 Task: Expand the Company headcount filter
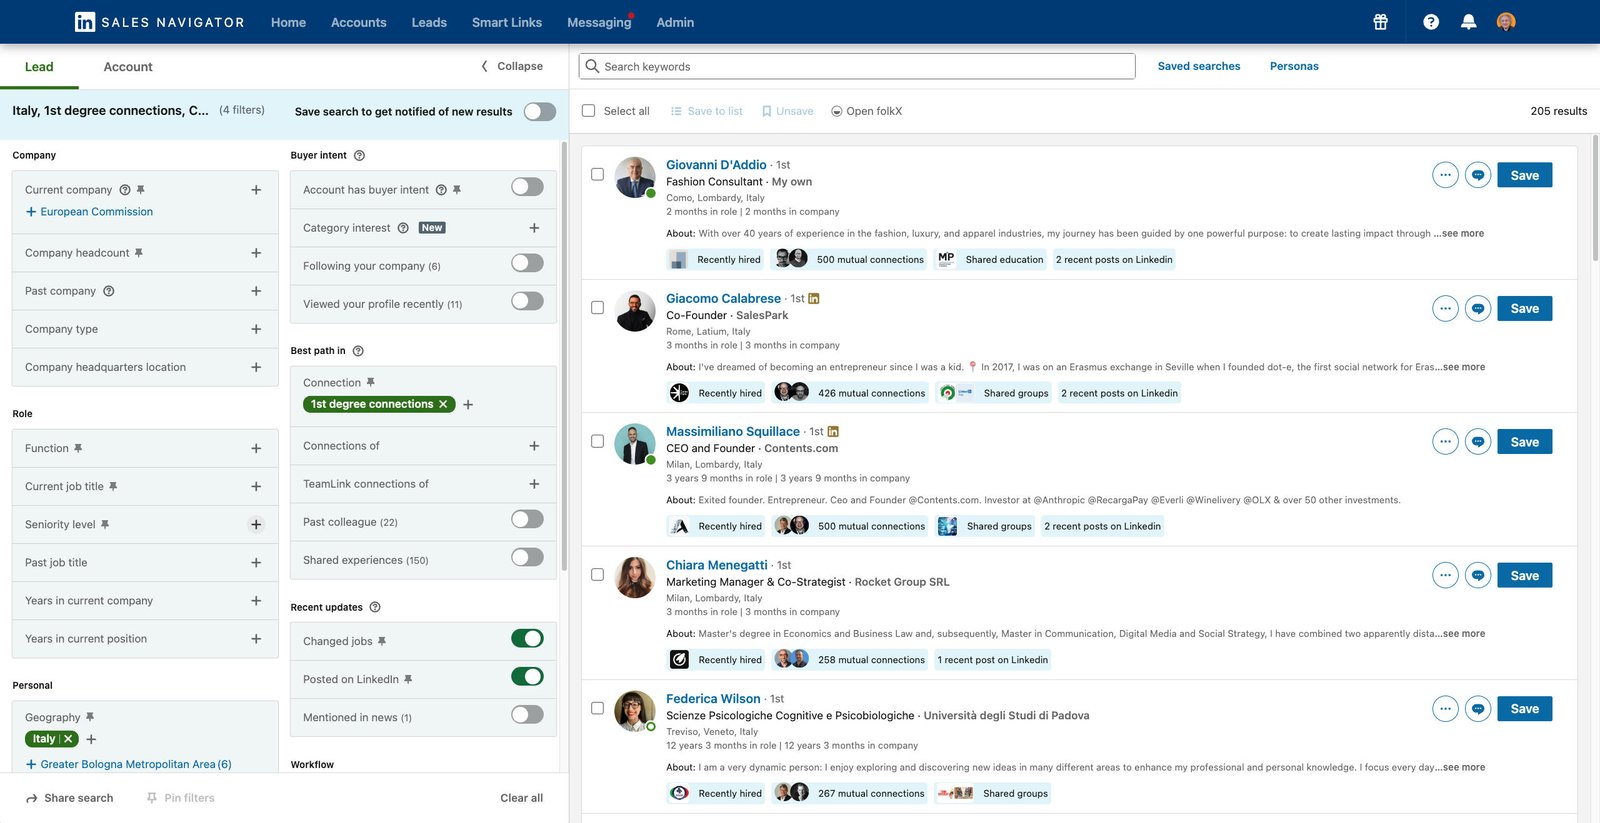tap(256, 253)
